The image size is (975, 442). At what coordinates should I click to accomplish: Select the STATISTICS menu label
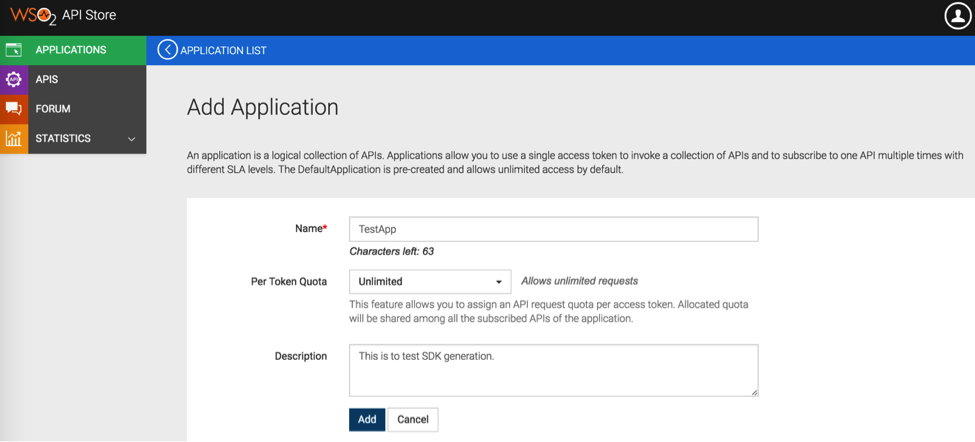coord(63,139)
